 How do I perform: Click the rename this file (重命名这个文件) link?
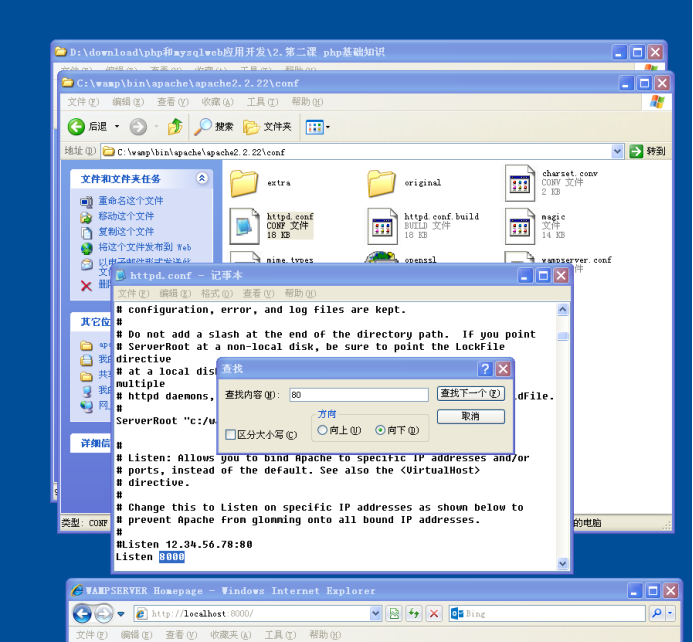[131, 201]
